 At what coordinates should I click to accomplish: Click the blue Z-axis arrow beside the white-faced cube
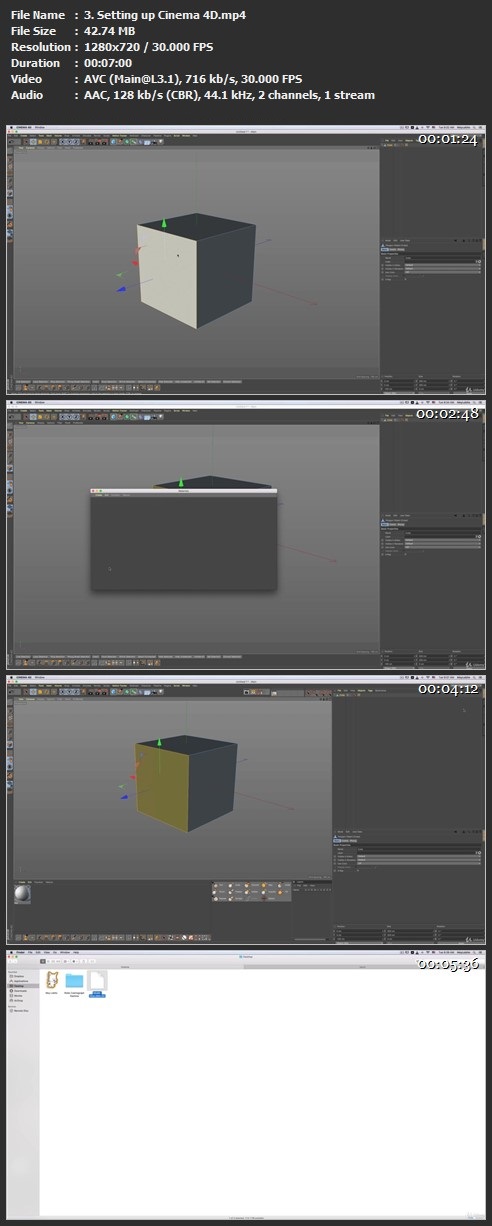point(121,290)
